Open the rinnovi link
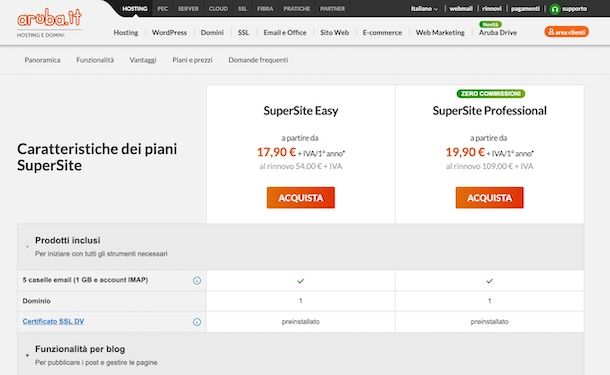610x375 pixels. point(492,9)
